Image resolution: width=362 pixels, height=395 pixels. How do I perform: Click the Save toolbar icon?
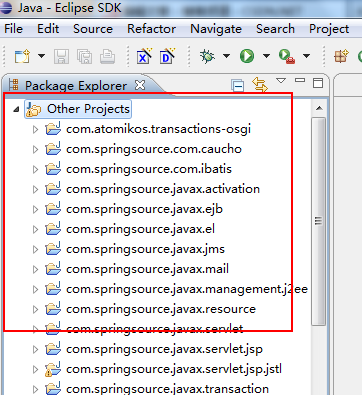tap(61, 56)
